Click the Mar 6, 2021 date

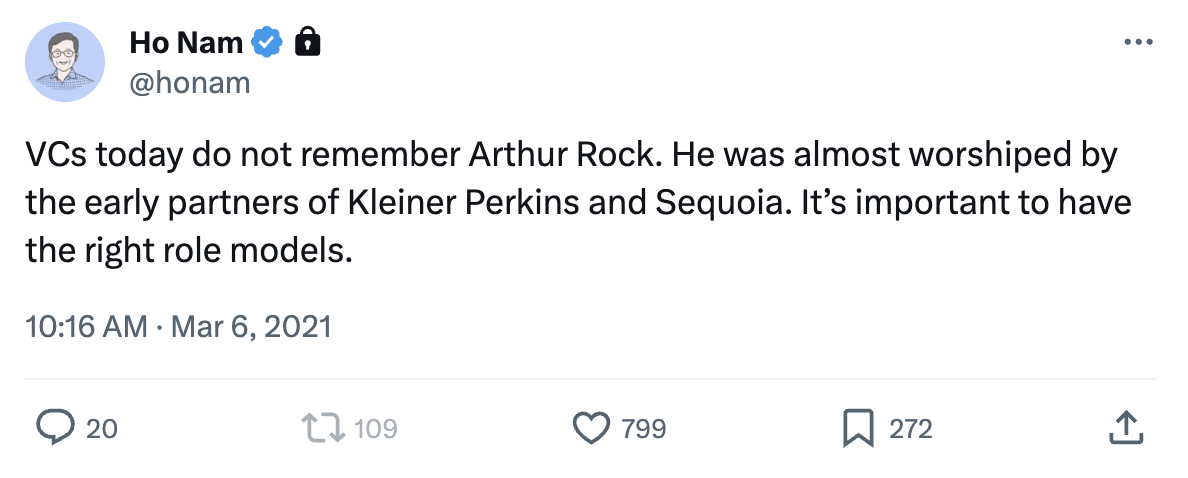click(x=251, y=326)
